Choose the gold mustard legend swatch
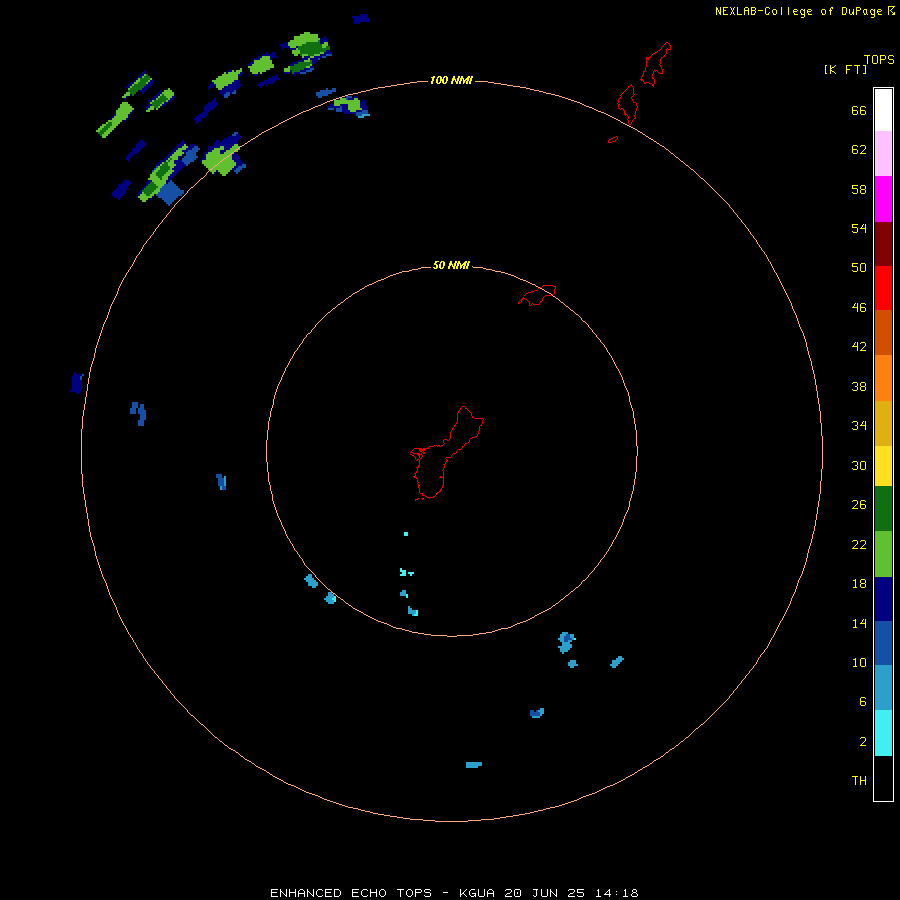Screen dimensions: 900x900 click(883, 424)
